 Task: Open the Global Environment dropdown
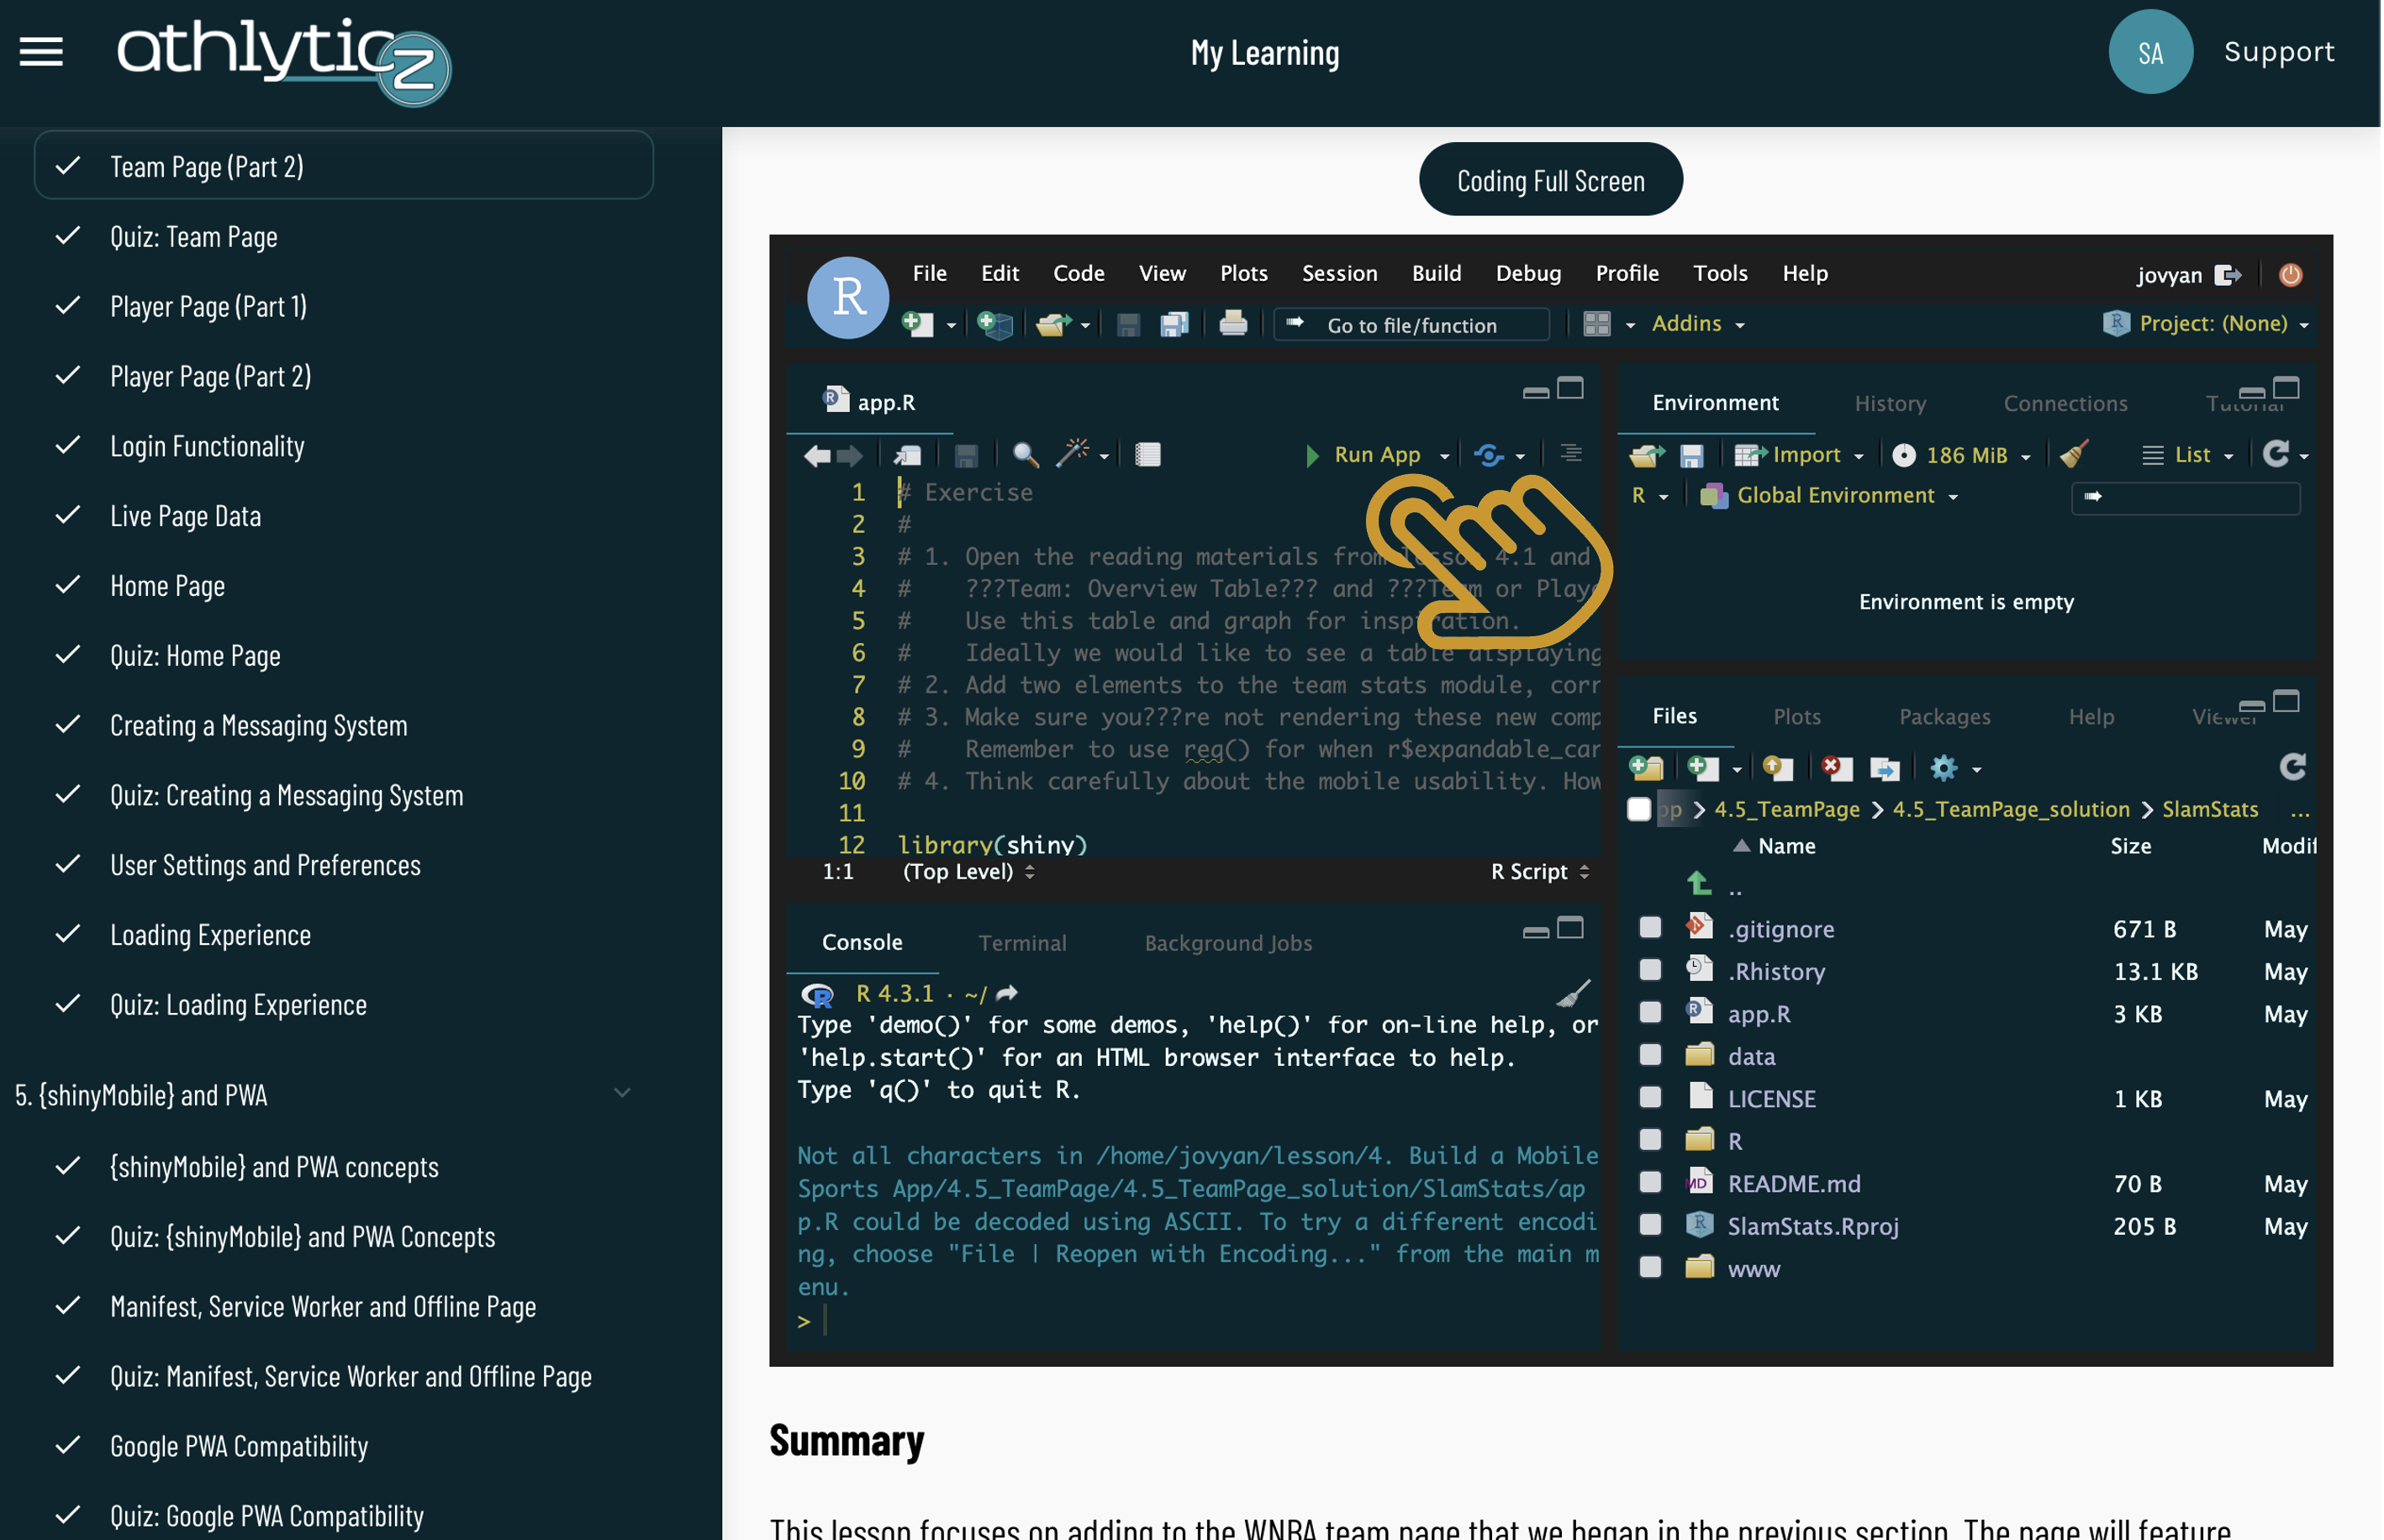(1830, 497)
